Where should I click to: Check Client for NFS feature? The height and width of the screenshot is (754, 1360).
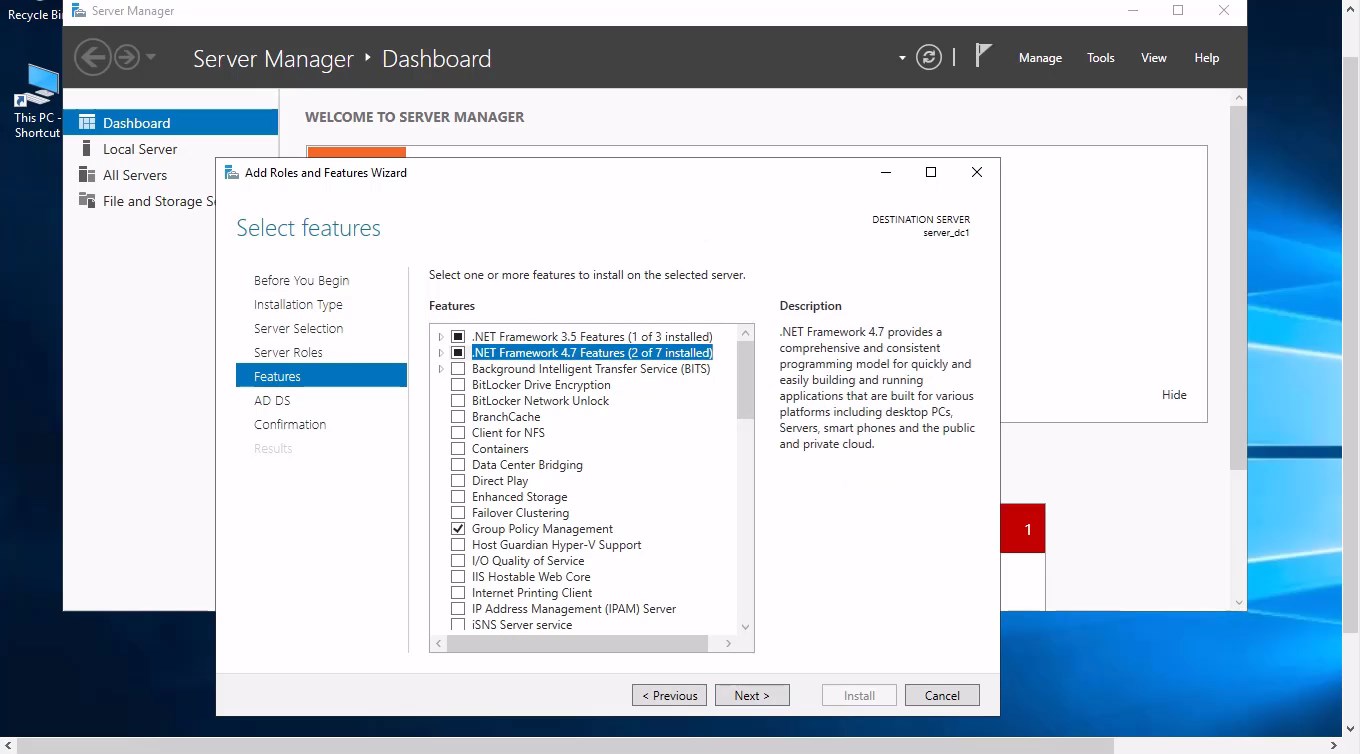458,433
